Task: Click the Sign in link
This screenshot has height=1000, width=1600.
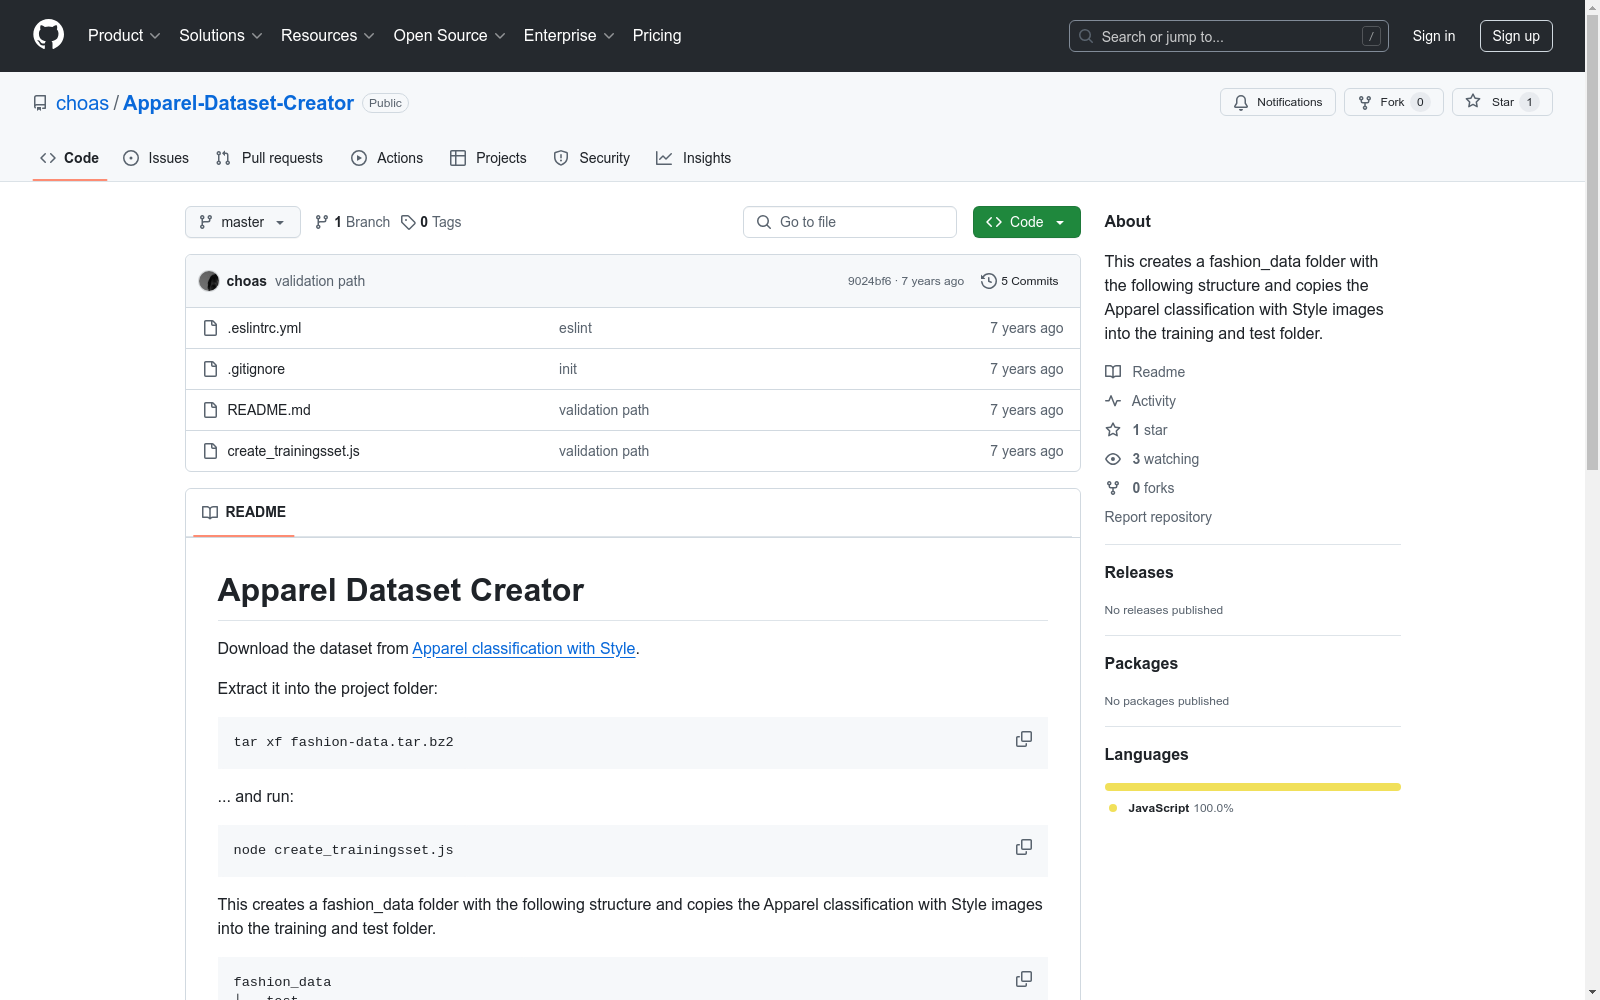Action: click(x=1434, y=36)
